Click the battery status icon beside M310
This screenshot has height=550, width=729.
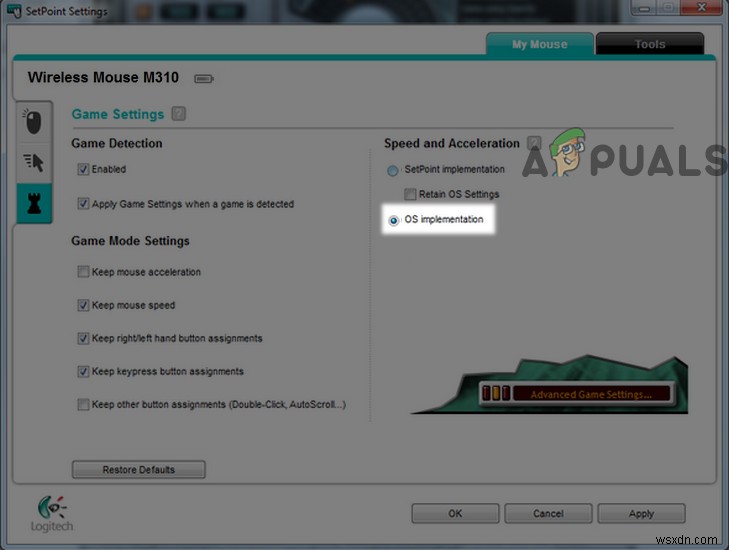coord(204,79)
